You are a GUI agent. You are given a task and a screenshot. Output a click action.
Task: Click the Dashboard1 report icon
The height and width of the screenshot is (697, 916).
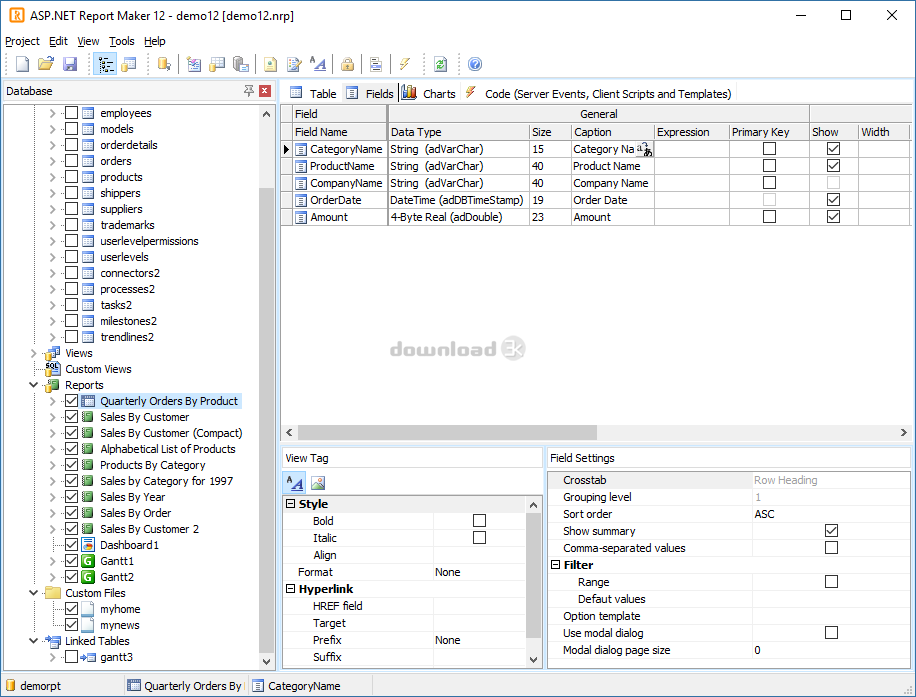(x=88, y=545)
